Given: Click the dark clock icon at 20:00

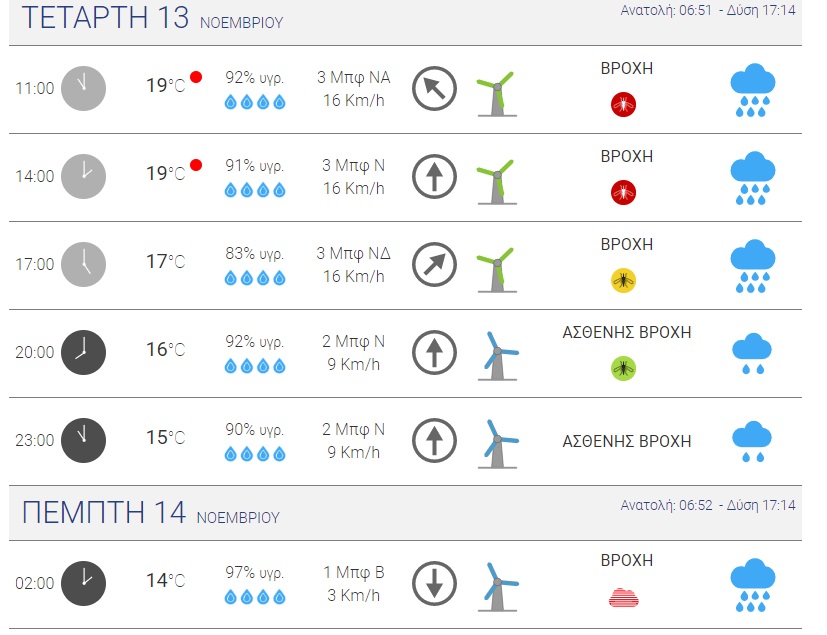Looking at the screenshot, I should pyautogui.click(x=84, y=352).
